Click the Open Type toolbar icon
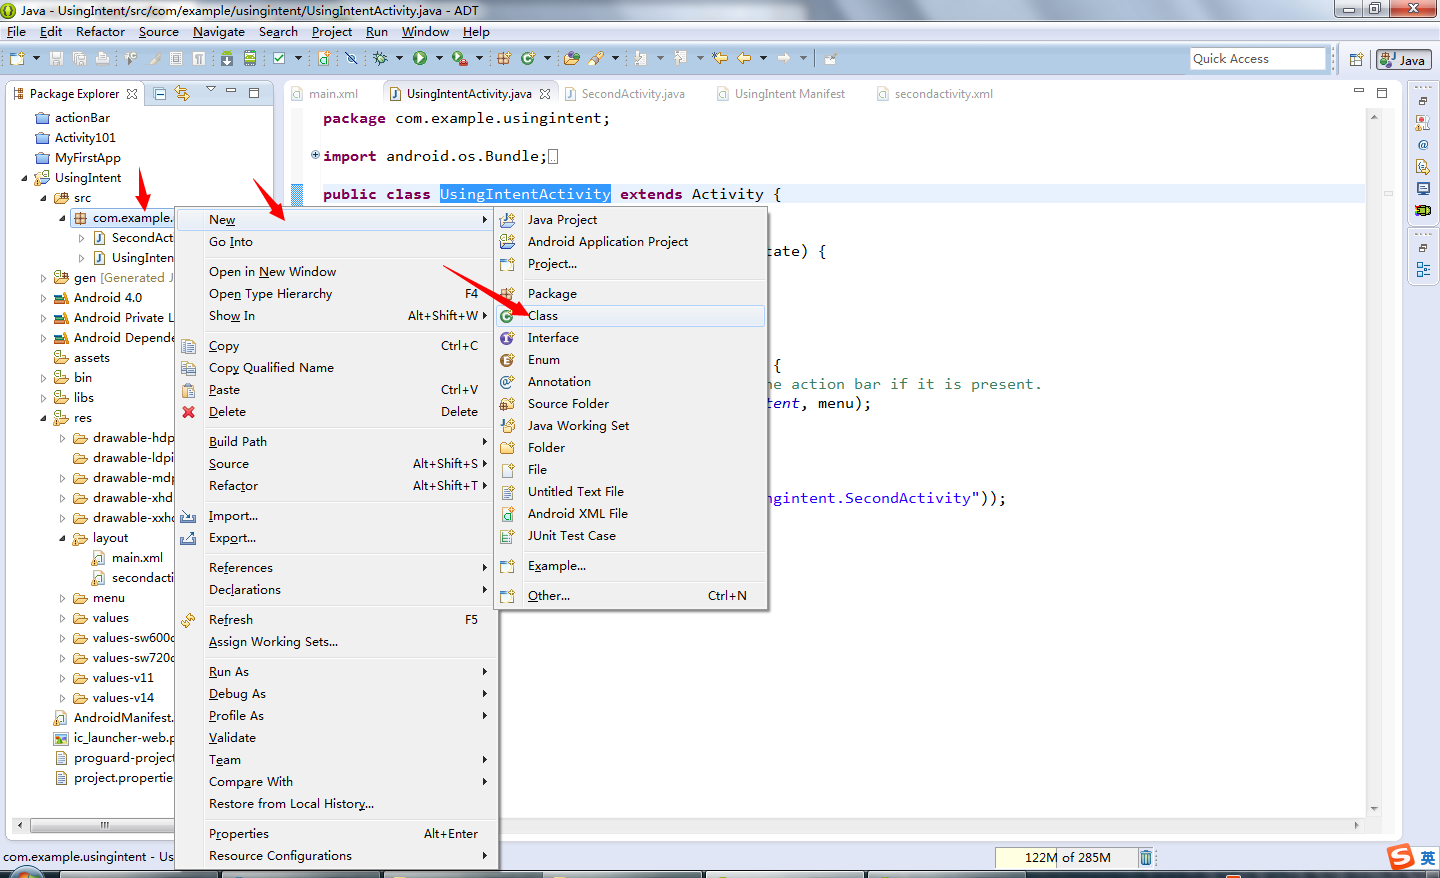Screen dimensions: 1440x878 click(571, 58)
